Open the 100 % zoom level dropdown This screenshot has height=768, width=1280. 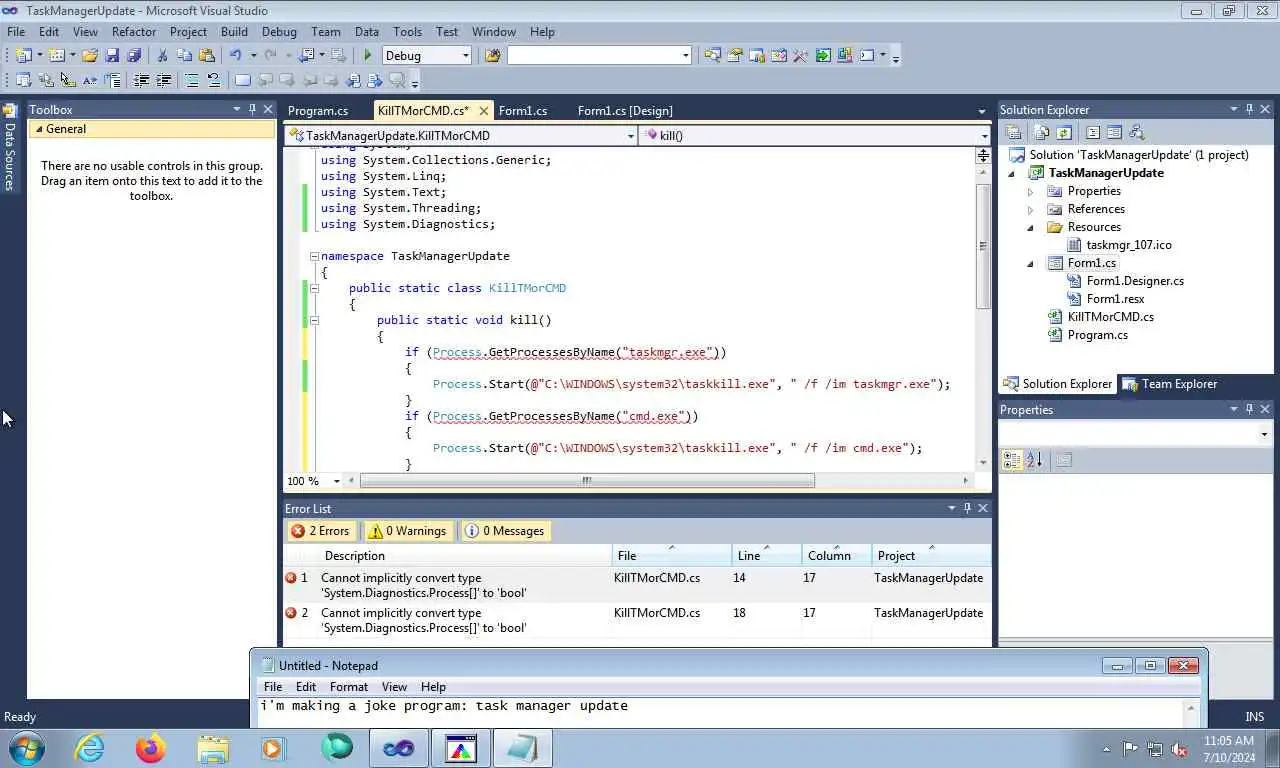pyautogui.click(x=336, y=481)
